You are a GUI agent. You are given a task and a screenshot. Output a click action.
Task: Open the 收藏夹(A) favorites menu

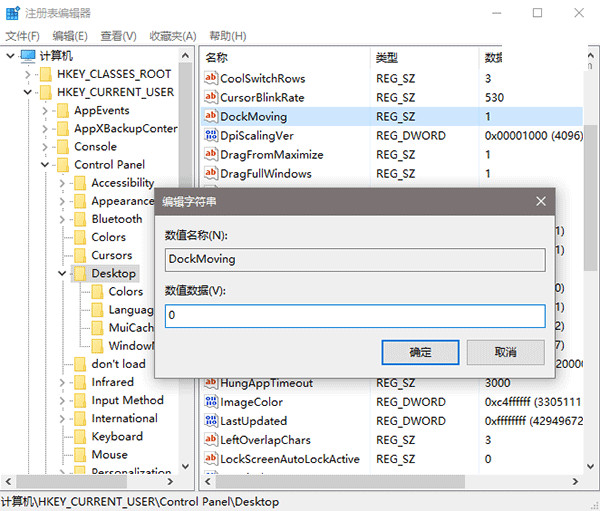(173, 36)
